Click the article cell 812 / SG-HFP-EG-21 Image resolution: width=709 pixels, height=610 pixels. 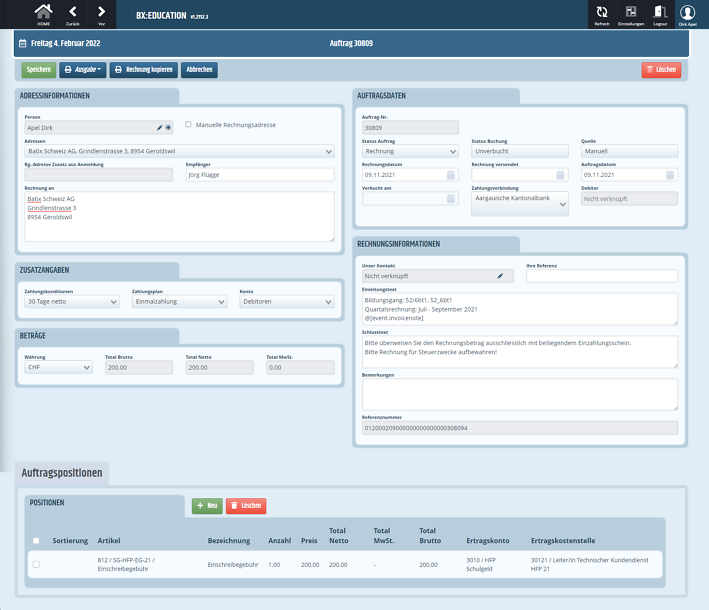pyautogui.click(x=126, y=564)
